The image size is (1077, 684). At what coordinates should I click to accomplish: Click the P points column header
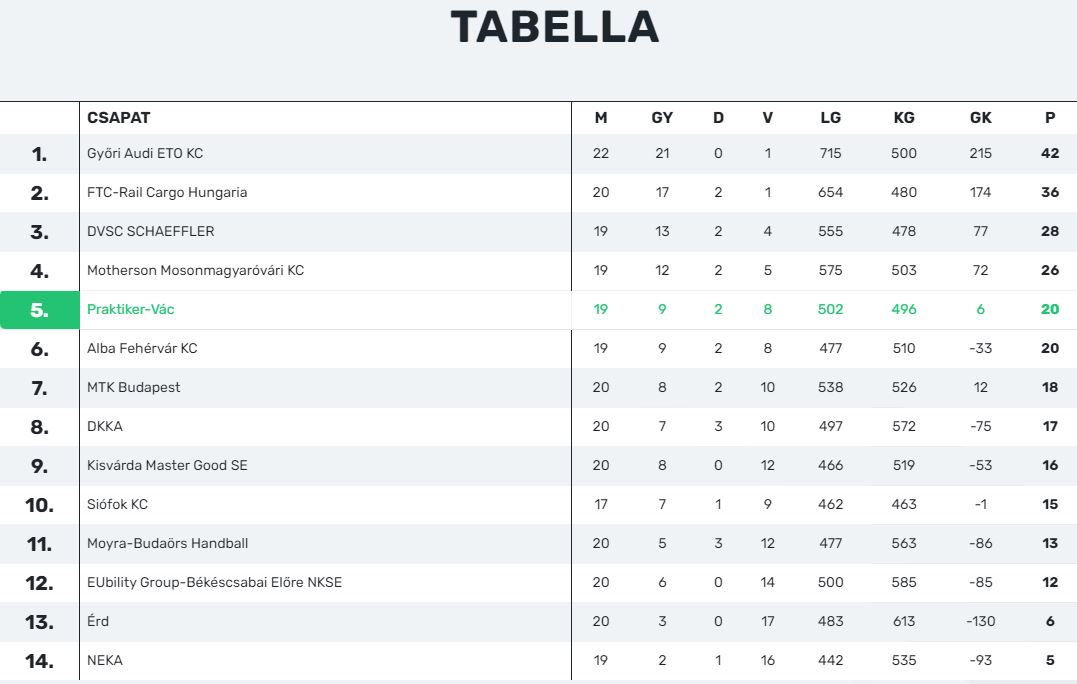(1050, 117)
